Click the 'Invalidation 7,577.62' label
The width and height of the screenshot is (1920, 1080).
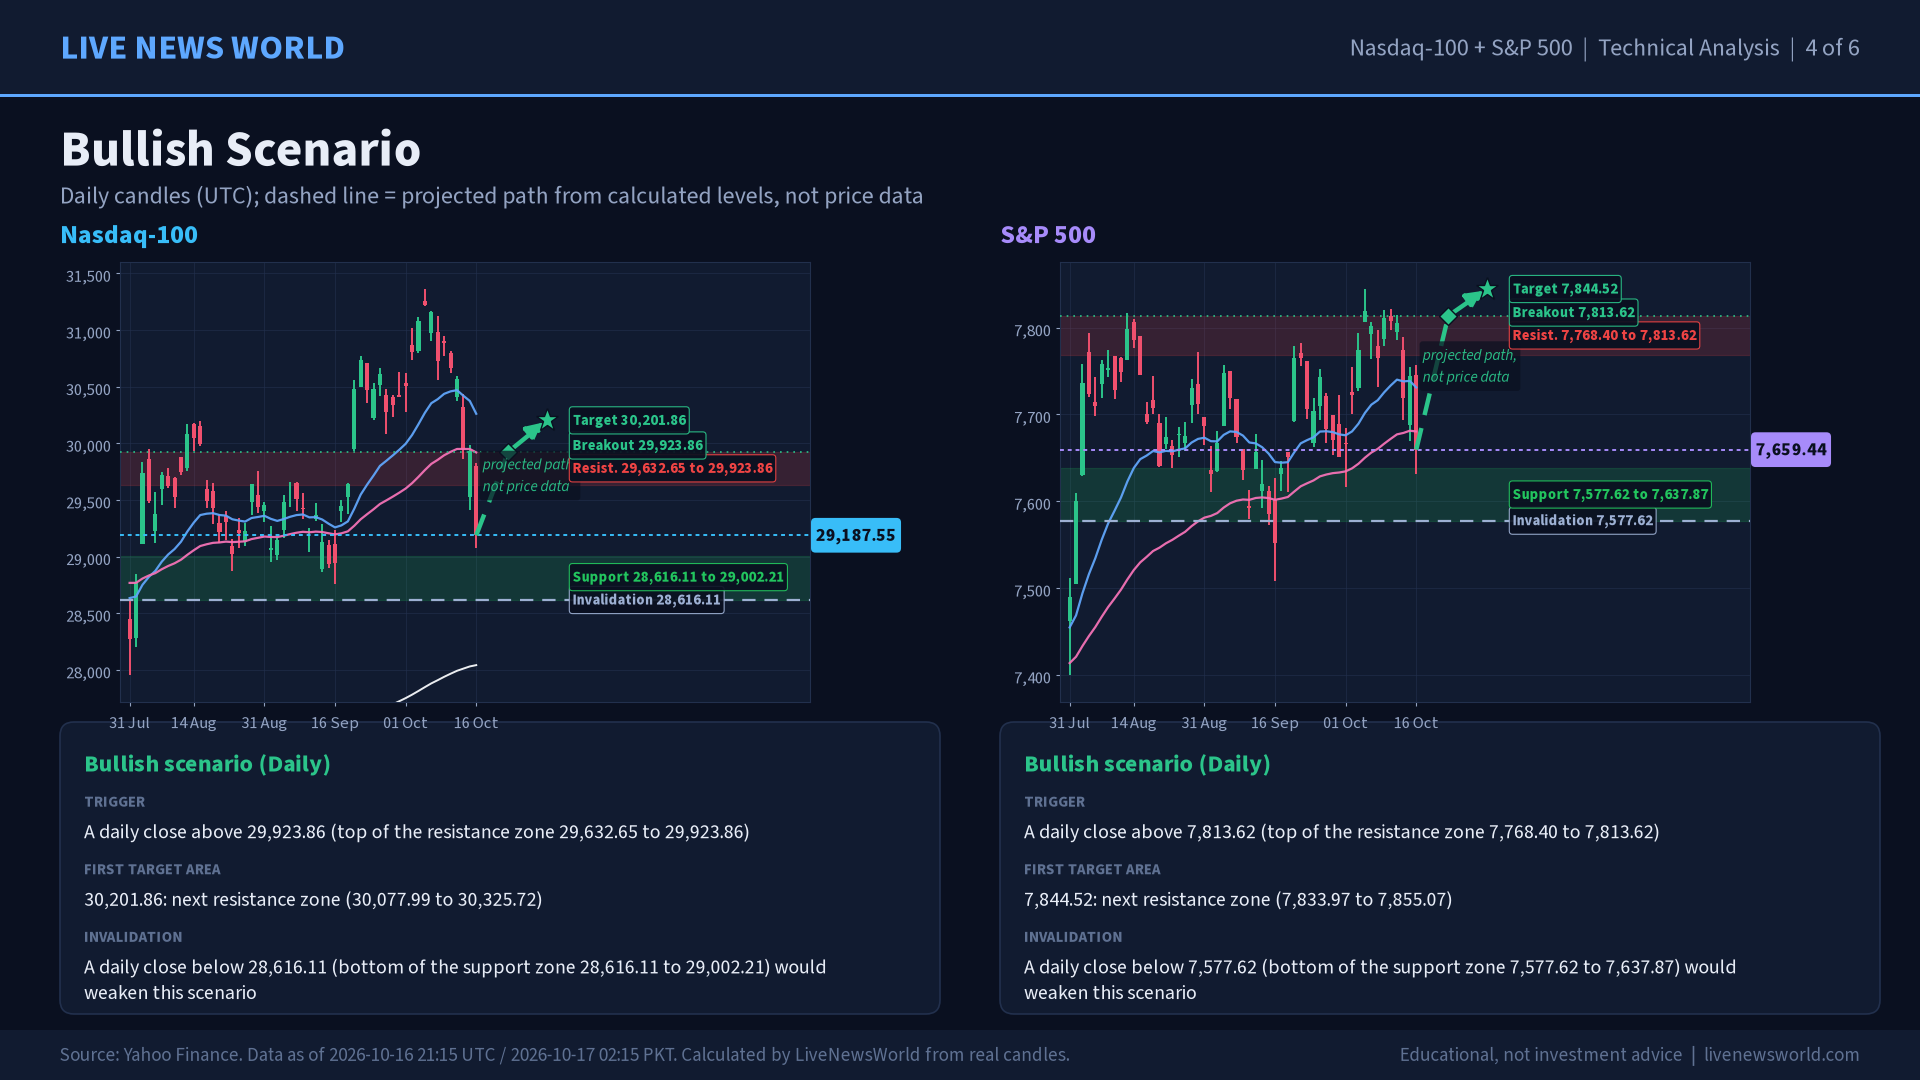(x=1582, y=520)
